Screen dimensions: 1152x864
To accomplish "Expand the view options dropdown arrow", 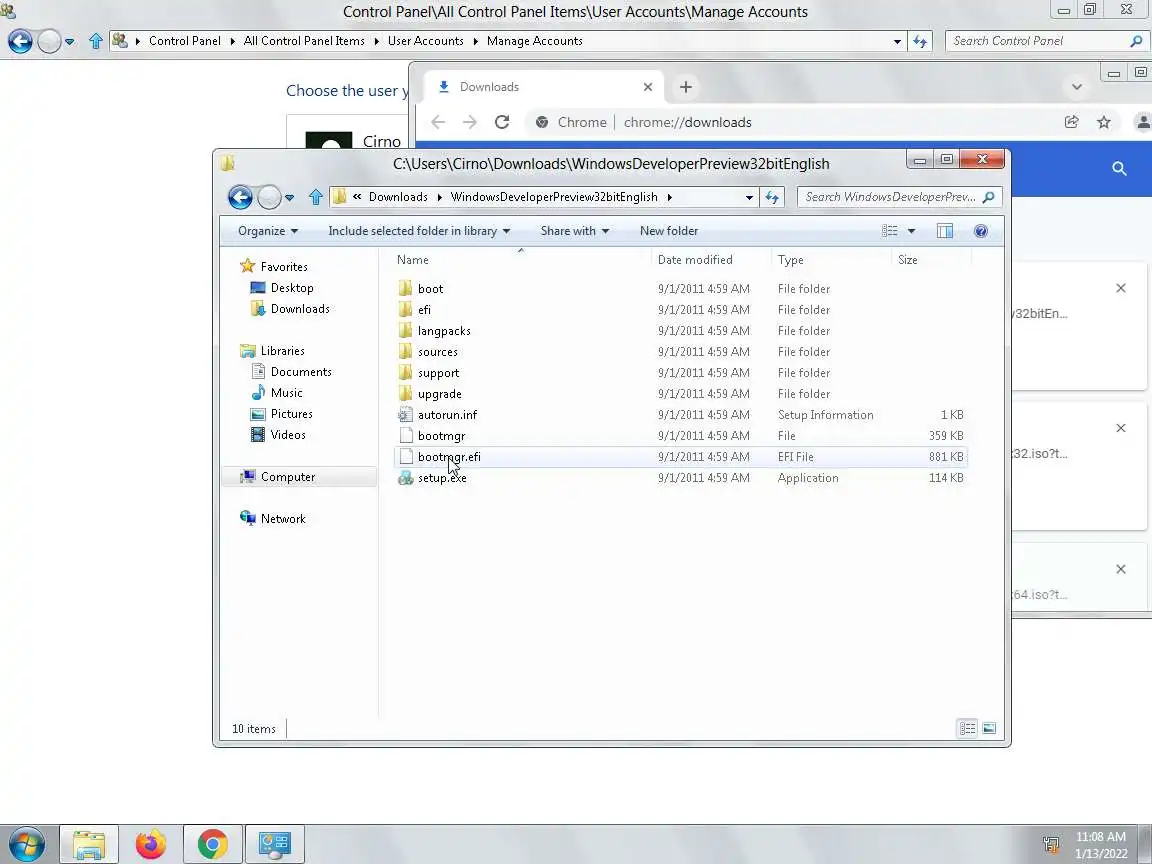I will (x=911, y=231).
